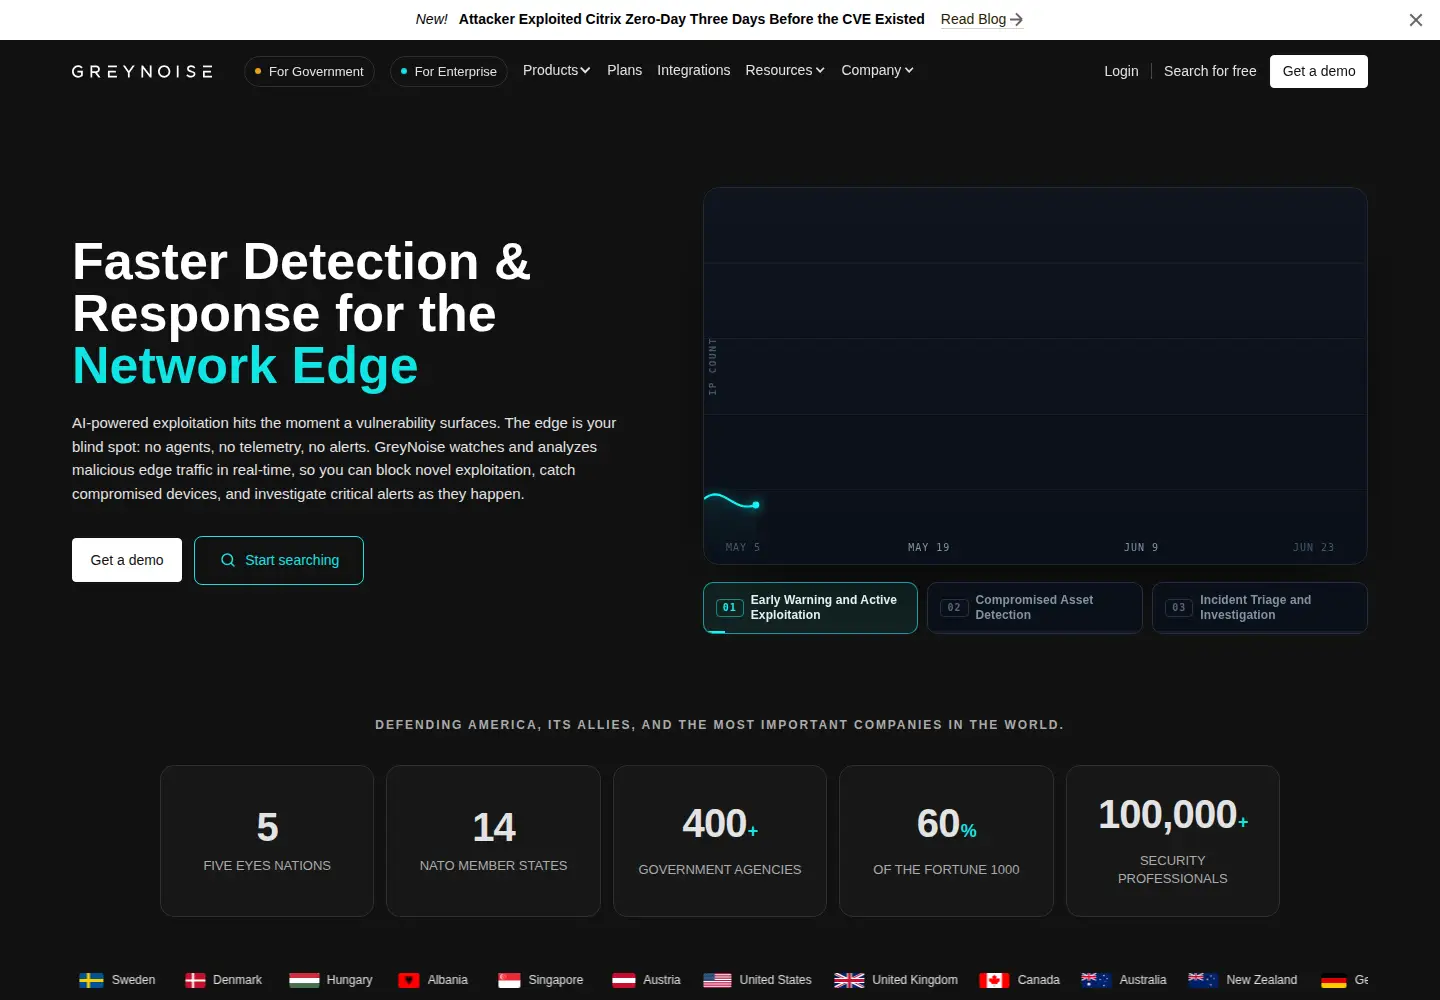Image resolution: width=1440 pixels, height=1000 pixels.
Task: Expand the Company dropdown
Action: click(877, 70)
